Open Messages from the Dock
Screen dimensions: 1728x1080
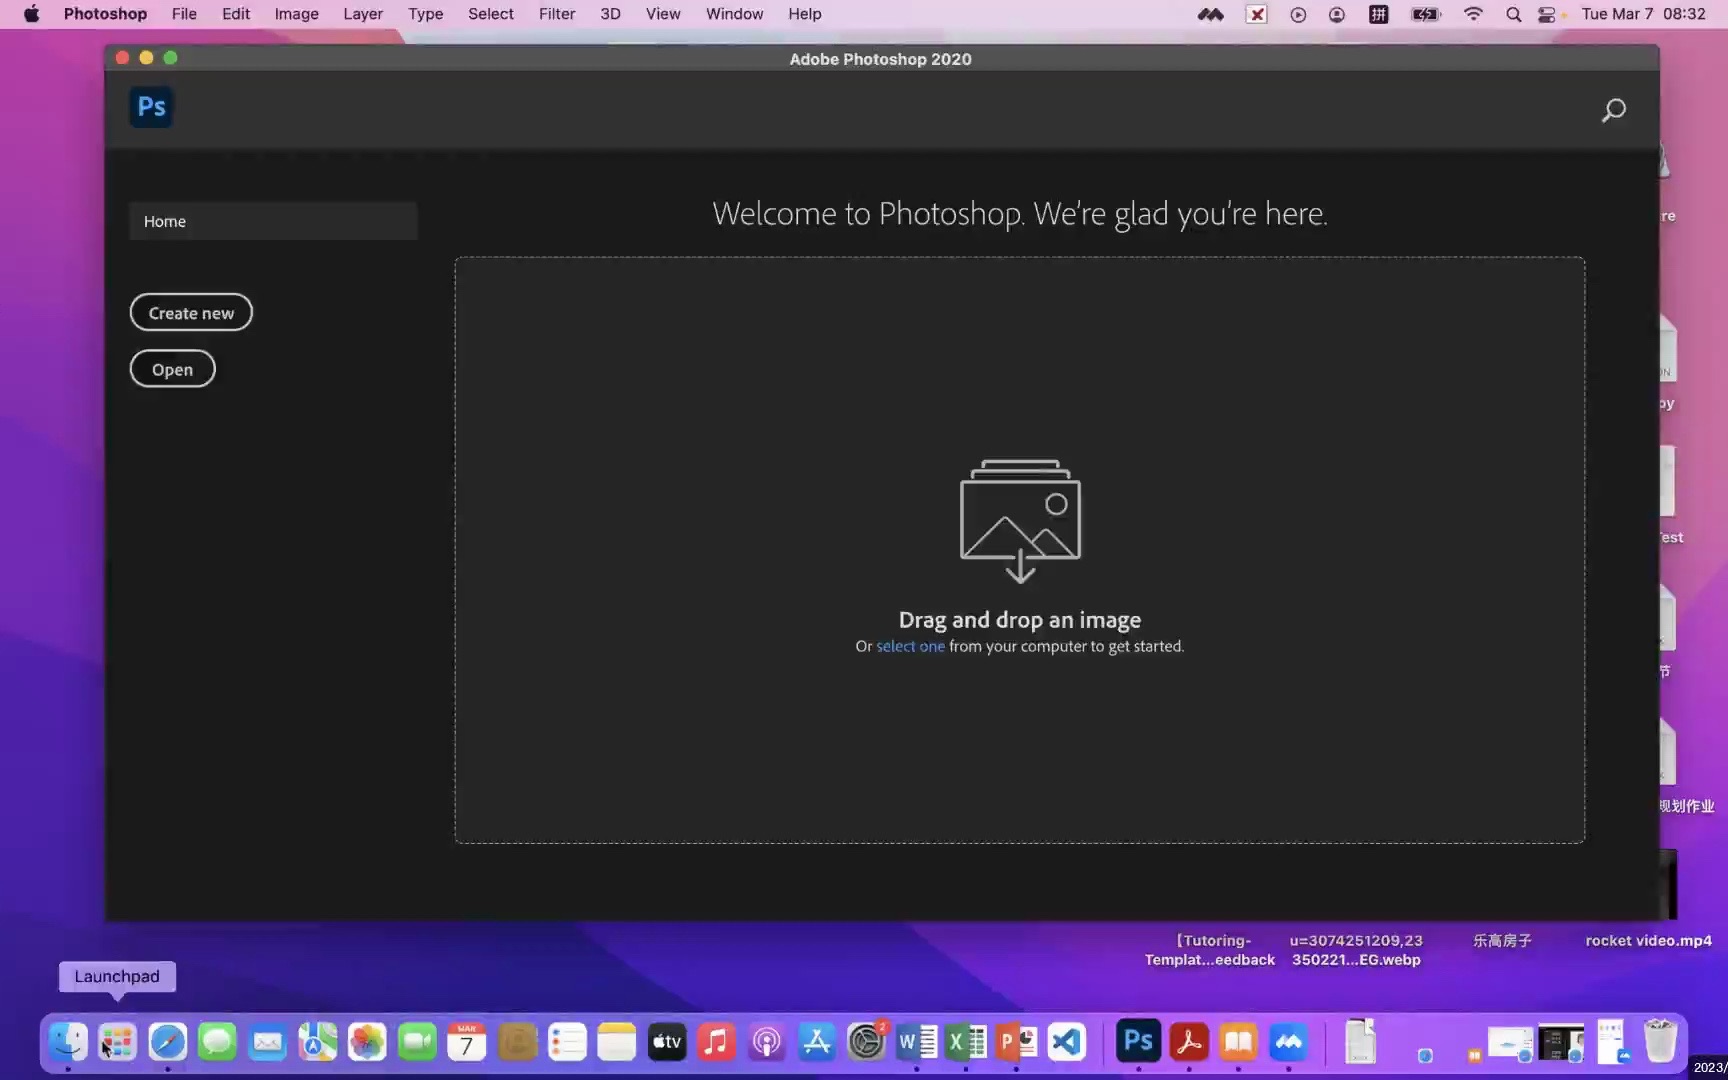(x=217, y=1042)
